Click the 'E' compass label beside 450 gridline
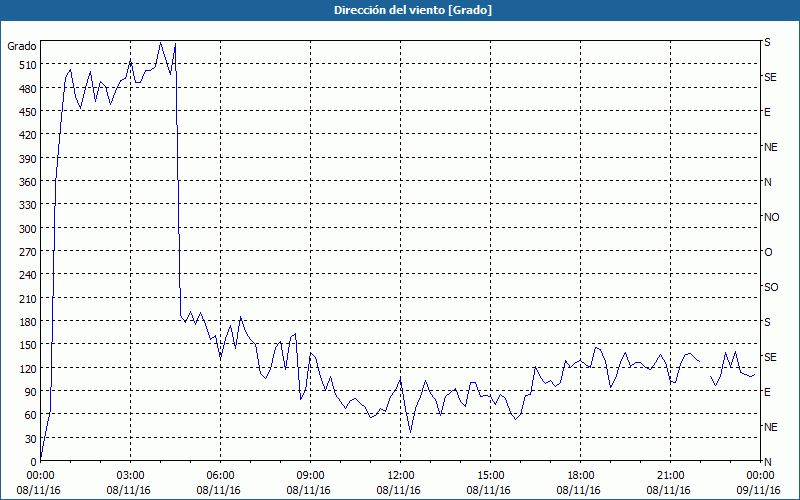The height and width of the screenshot is (500, 800). (767, 112)
